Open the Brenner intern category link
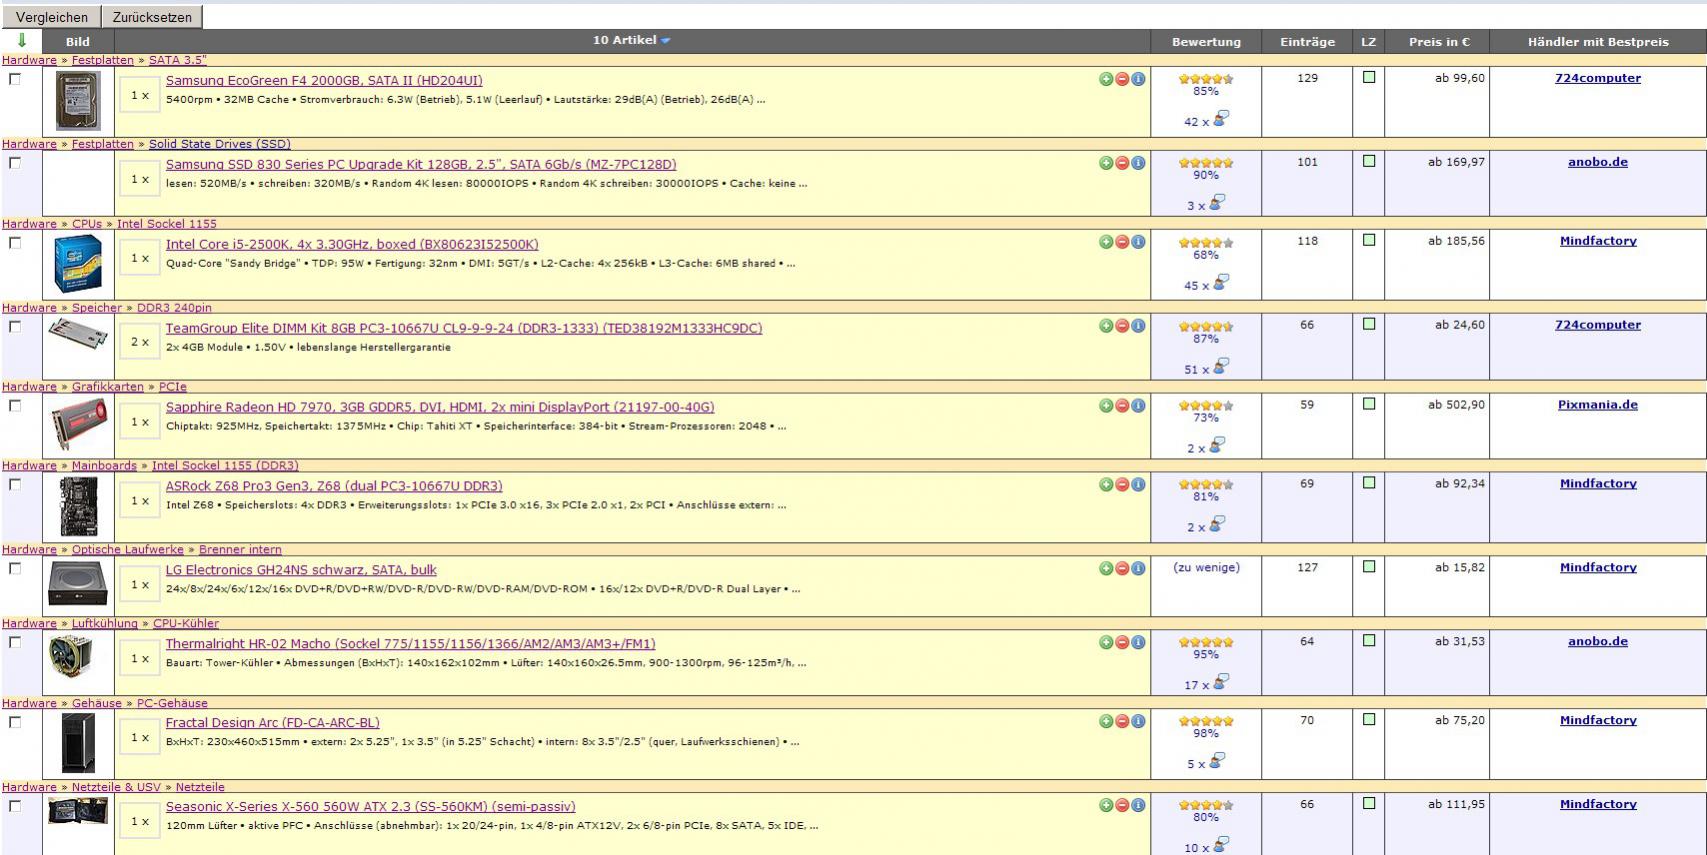 pyautogui.click(x=240, y=550)
